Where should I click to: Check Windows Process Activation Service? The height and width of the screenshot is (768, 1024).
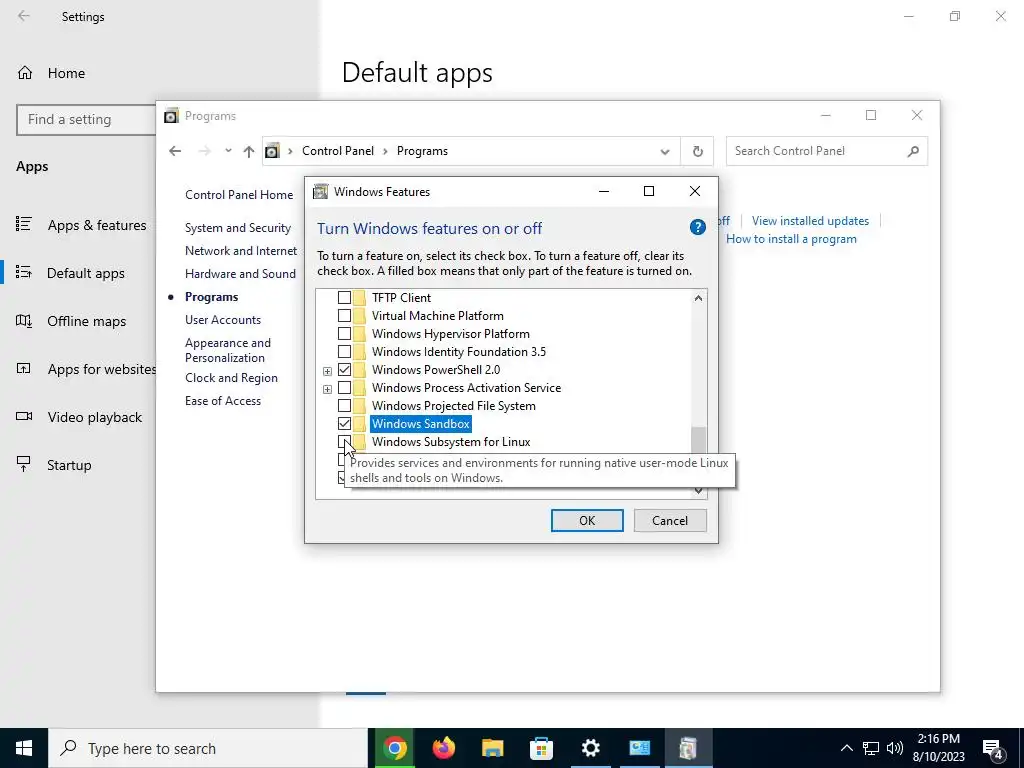[344, 388]
